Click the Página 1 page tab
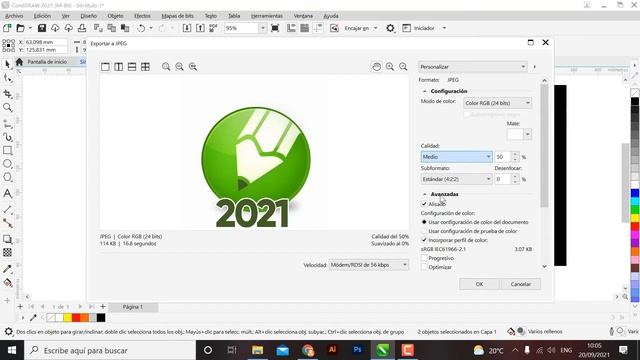The height and width of the screenshot is (360, 640). pos(133,307)
